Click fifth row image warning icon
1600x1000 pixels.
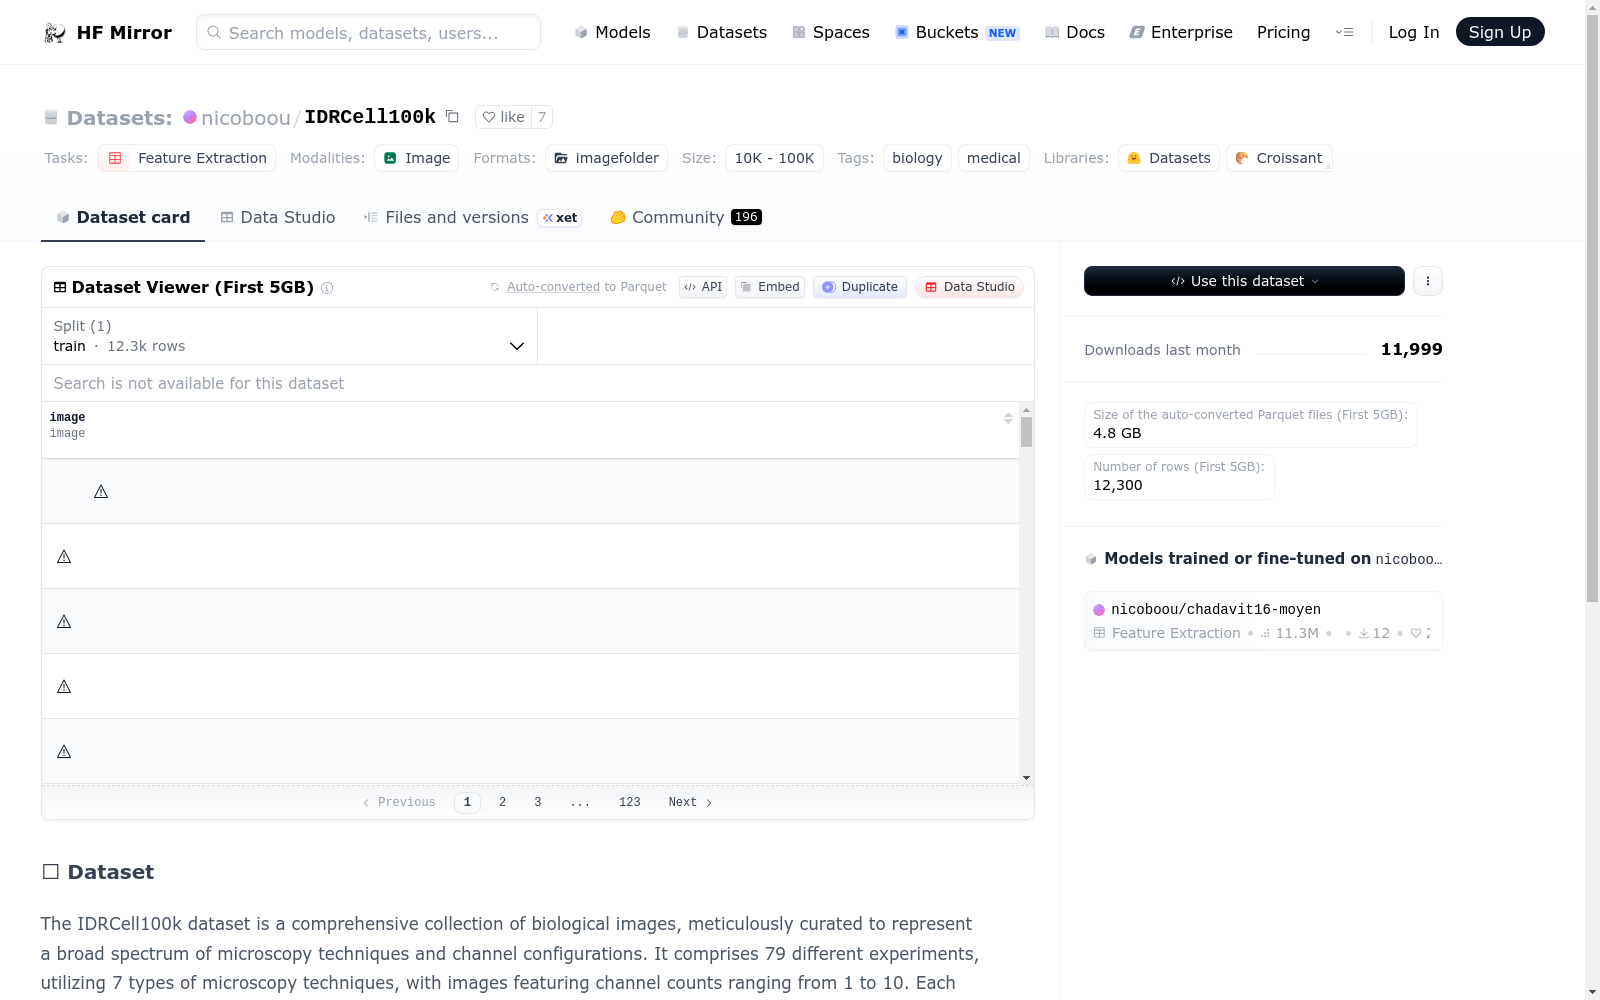64,751
